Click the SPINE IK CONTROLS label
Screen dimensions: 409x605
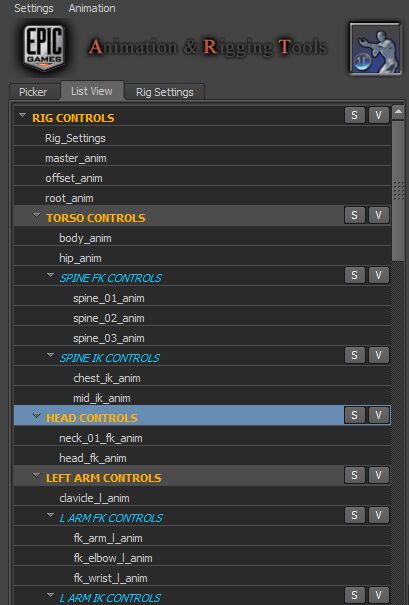coord(109,358)
